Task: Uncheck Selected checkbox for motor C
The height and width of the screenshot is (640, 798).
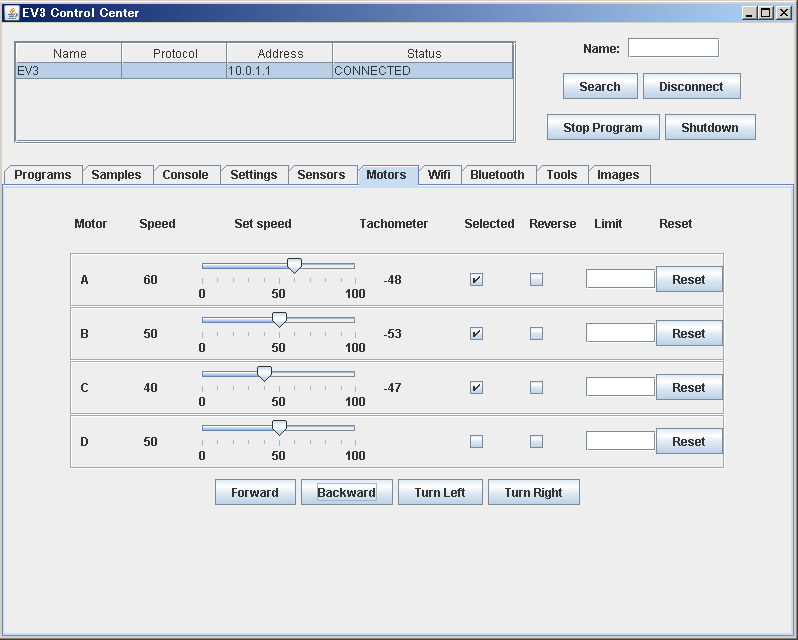Action: coord(476,387)
